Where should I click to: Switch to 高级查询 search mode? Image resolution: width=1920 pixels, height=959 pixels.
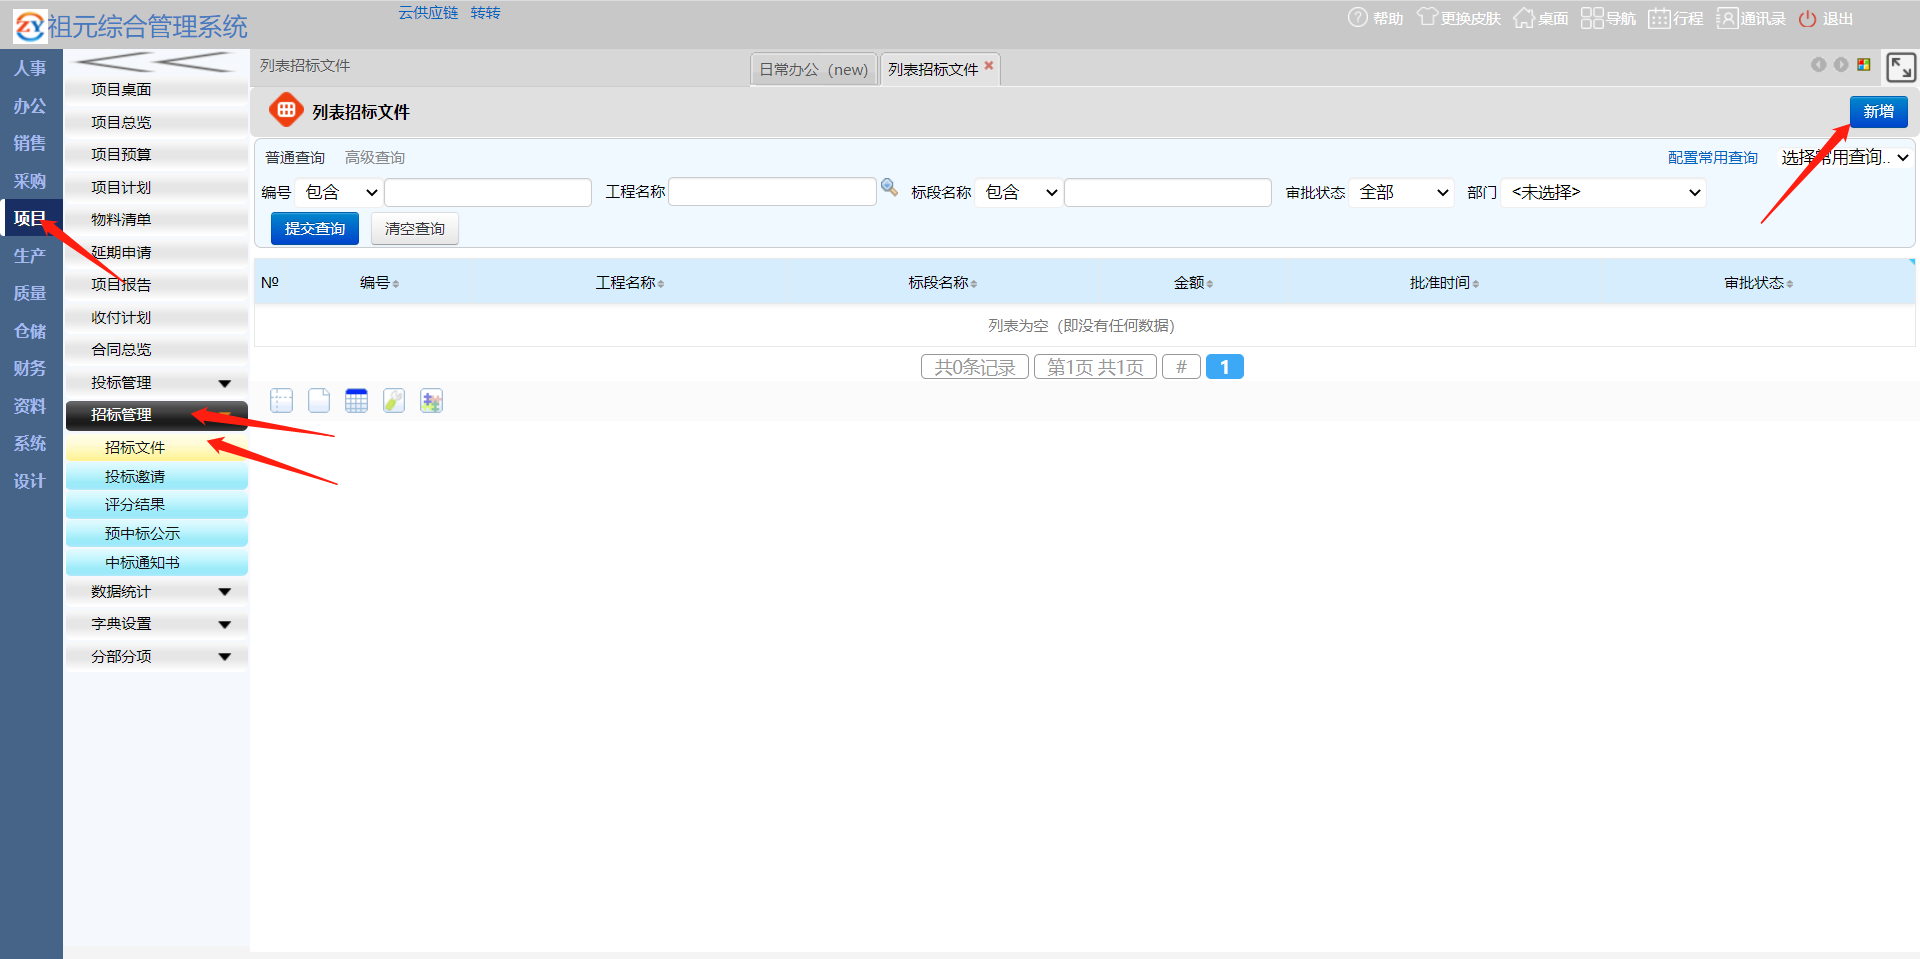pyautogui.click(x=375, y=158)
